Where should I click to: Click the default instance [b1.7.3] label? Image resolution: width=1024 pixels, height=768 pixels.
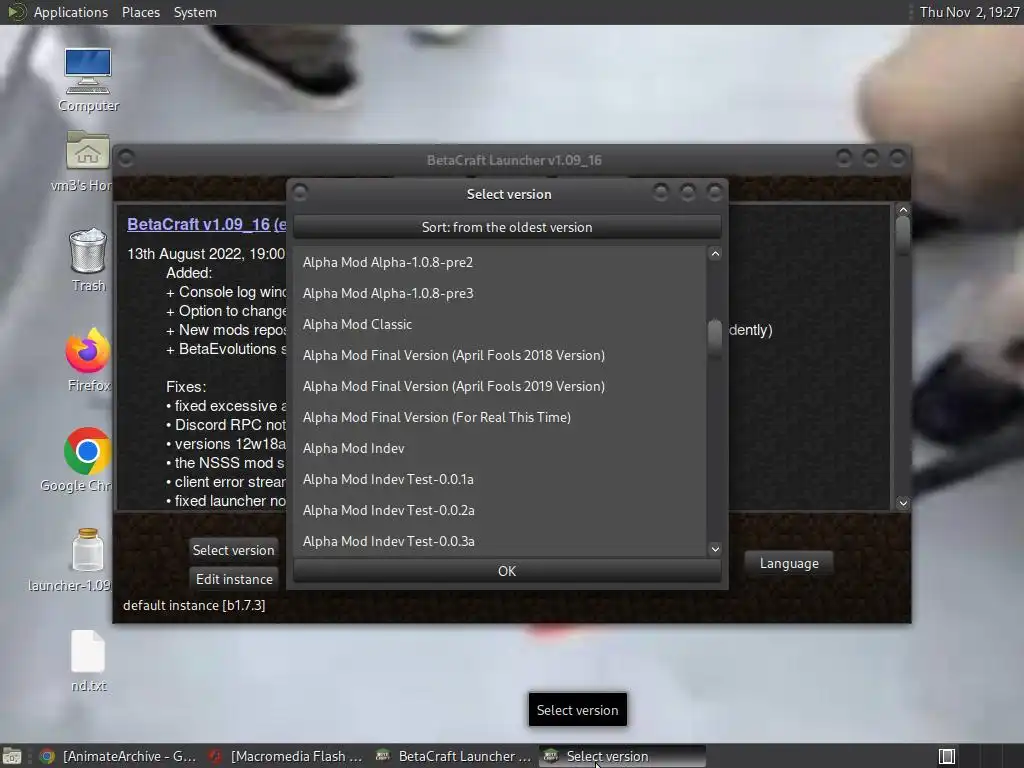tap(194, 605)
